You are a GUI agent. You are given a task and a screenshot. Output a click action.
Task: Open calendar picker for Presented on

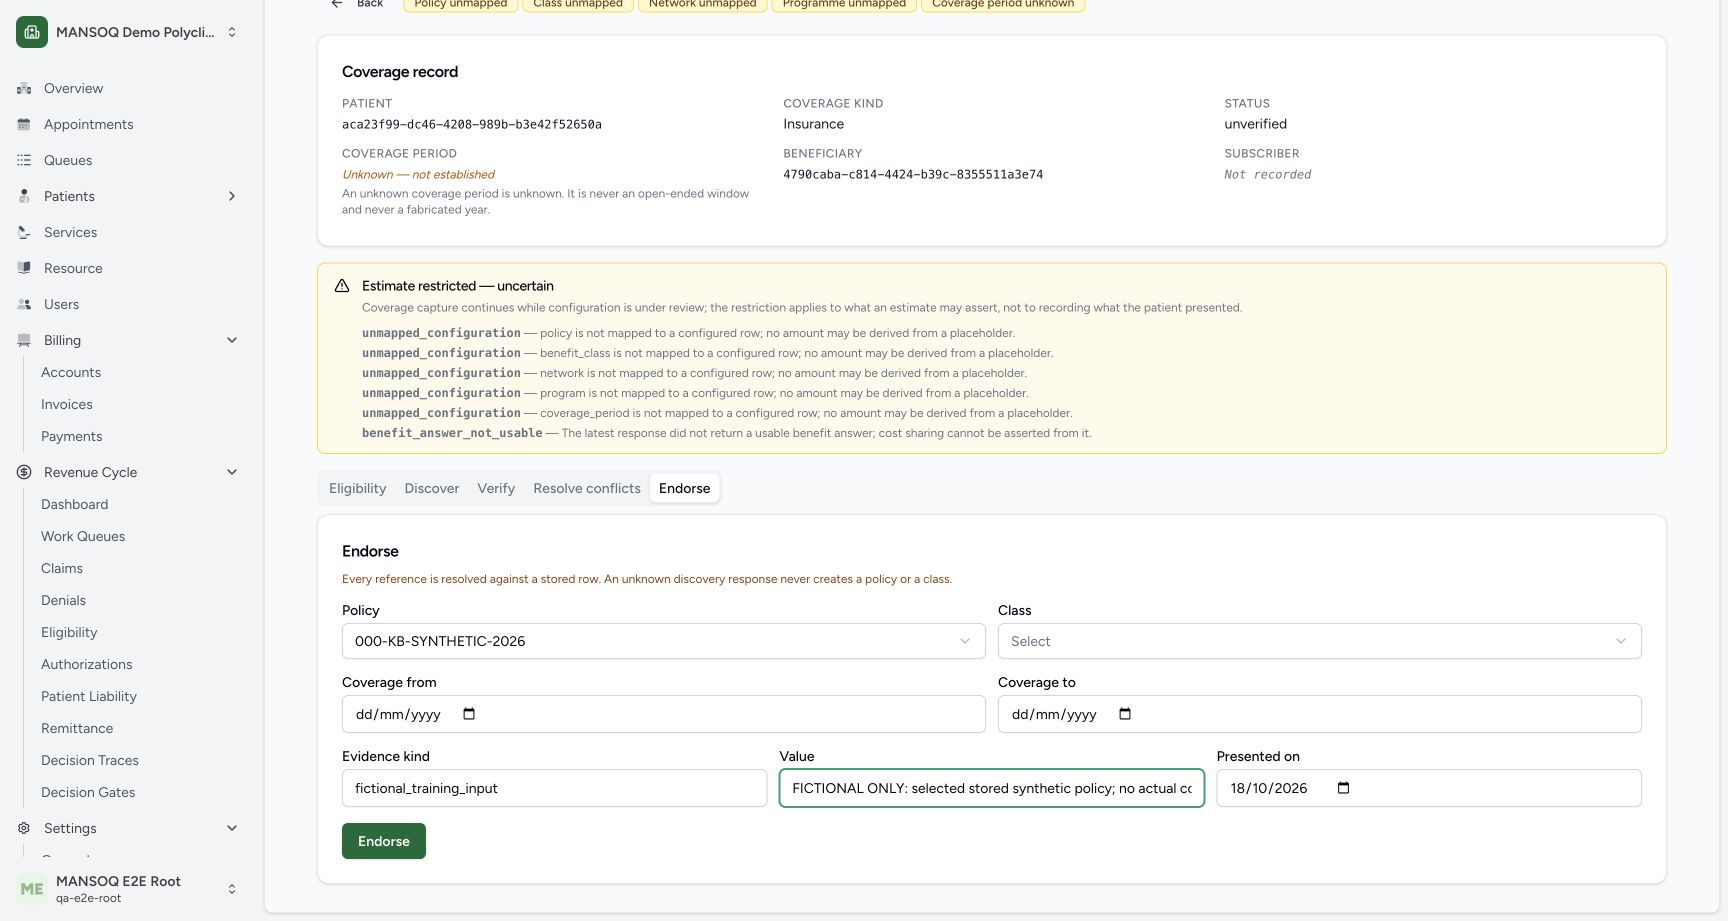coord(1343,788)
